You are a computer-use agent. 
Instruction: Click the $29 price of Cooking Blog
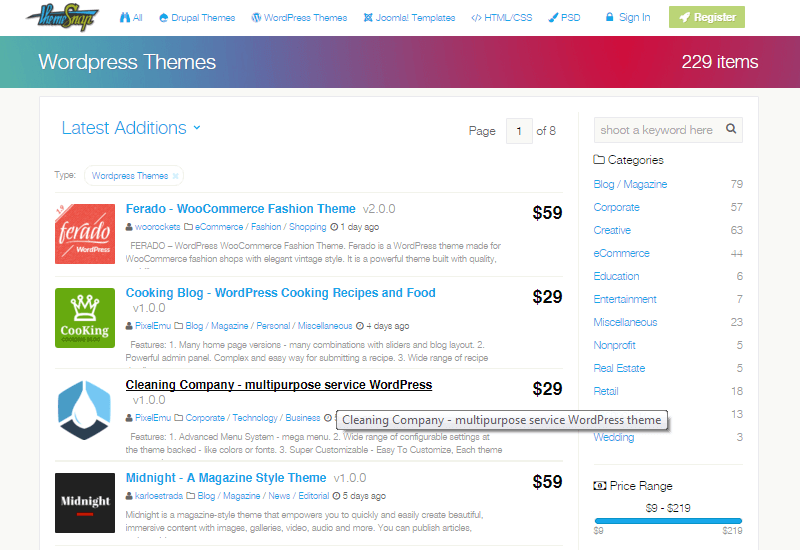click(x=547, y=296)
